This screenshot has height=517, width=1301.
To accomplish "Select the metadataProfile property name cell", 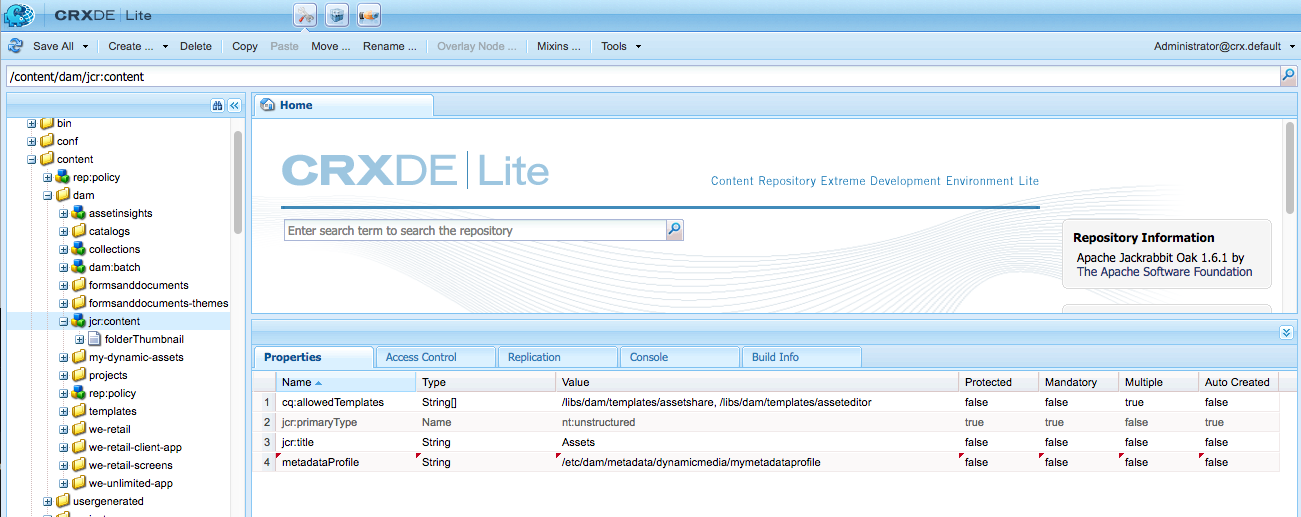I will pyautogui.click(x=345, y=462).
